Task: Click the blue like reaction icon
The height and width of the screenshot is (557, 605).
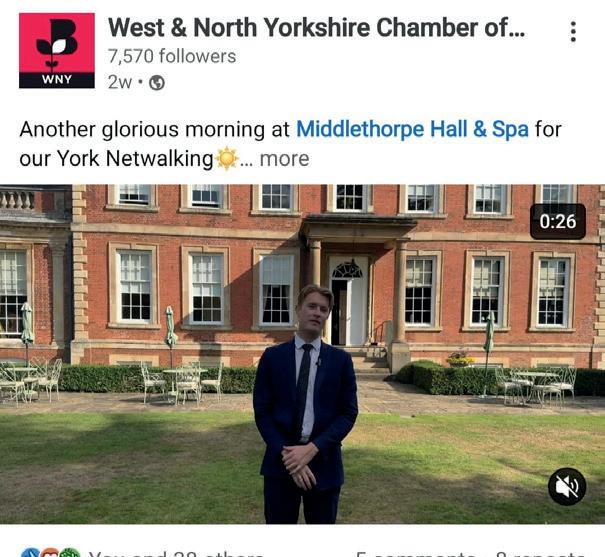Action: coord(30,553)
